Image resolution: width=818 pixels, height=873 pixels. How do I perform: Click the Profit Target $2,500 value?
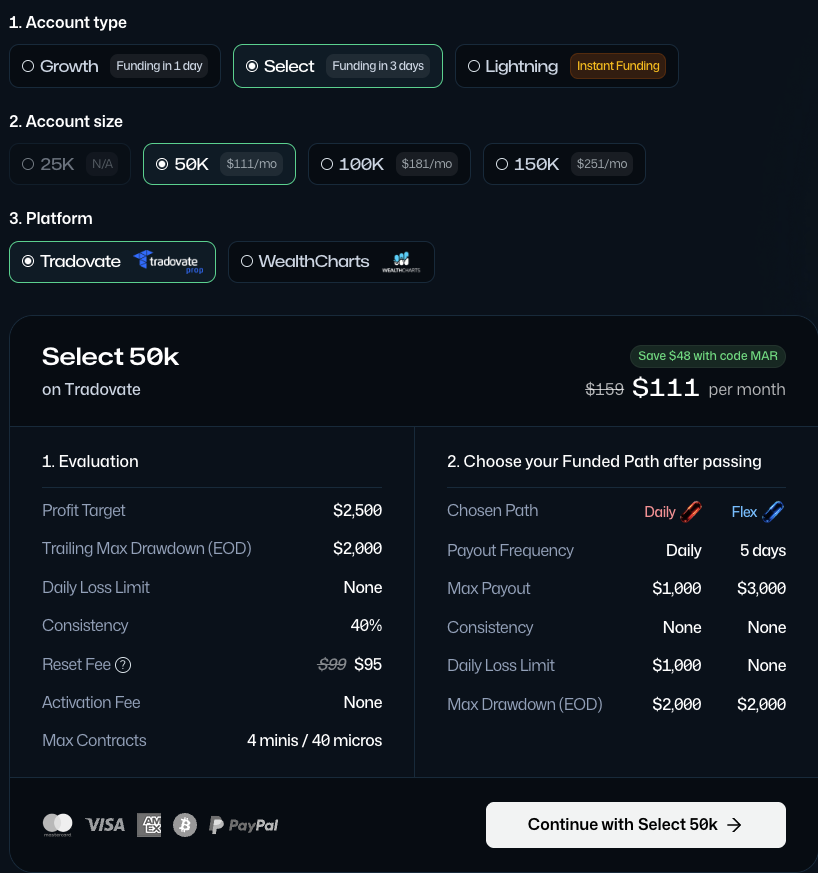tap(357, 511)
